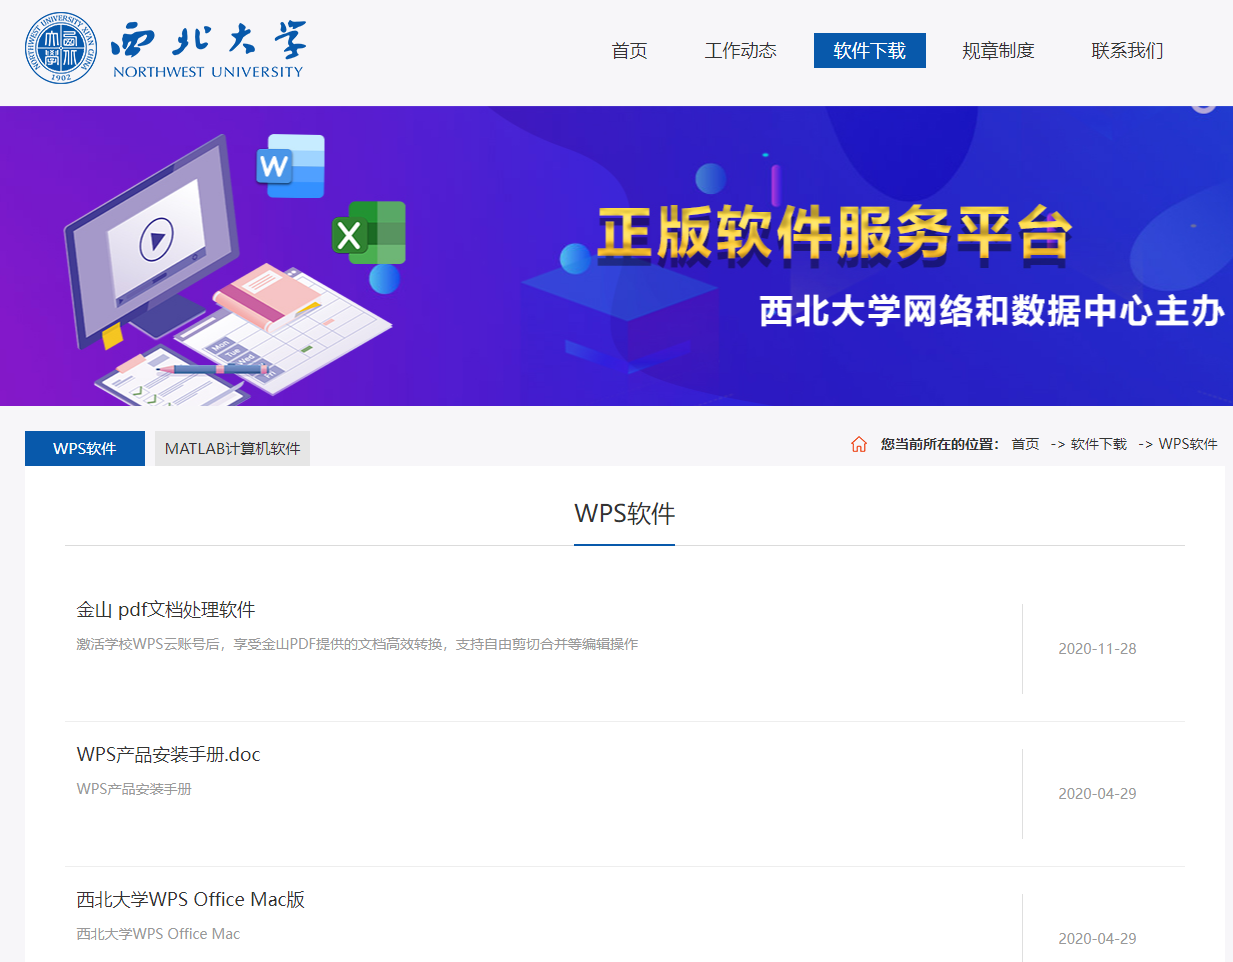Open the WPS产品安装手册.doc entry
Image resolution: width=1233 pixels, height=962 pixels.
point(168,755)
